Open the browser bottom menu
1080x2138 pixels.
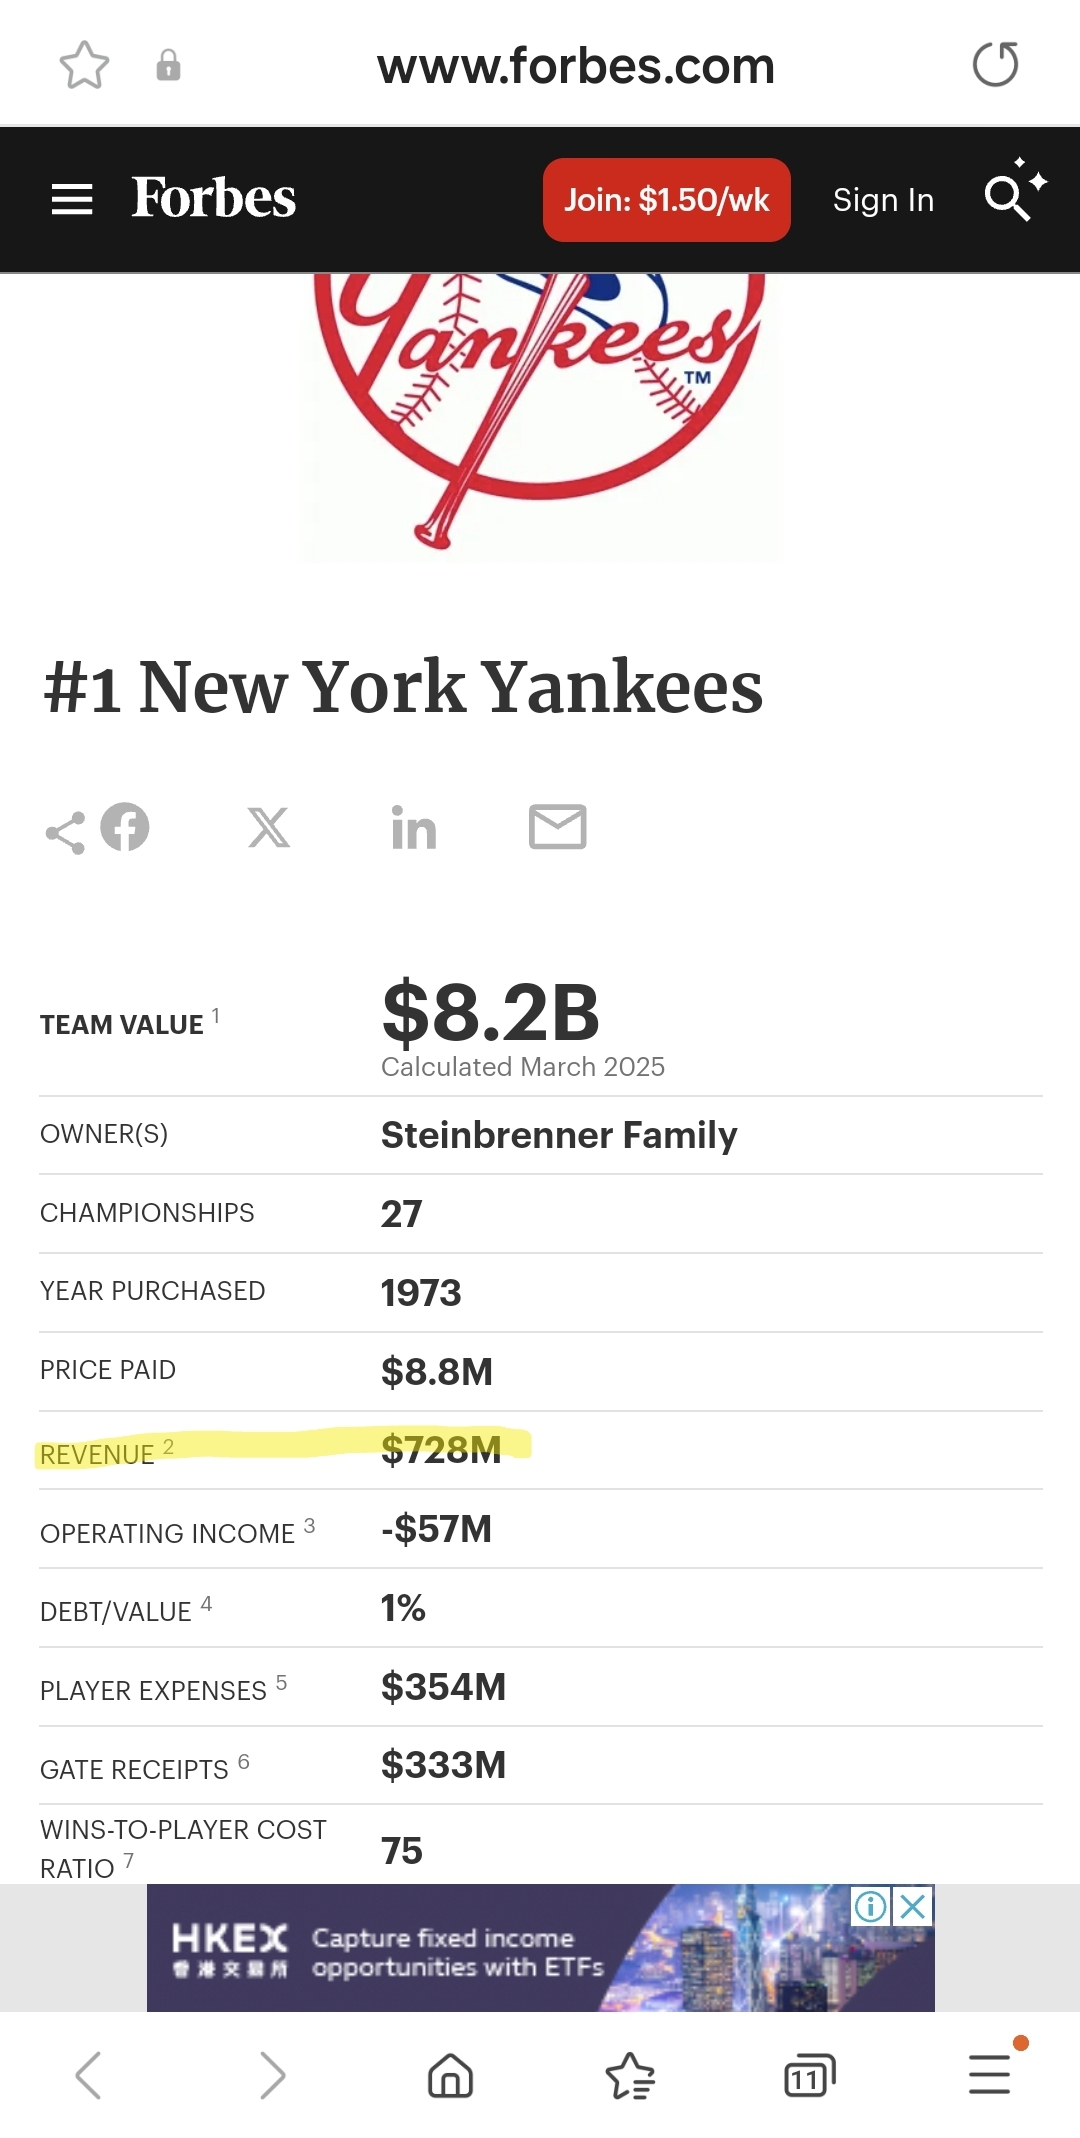pyautogui.click(x=989, y=2075)
